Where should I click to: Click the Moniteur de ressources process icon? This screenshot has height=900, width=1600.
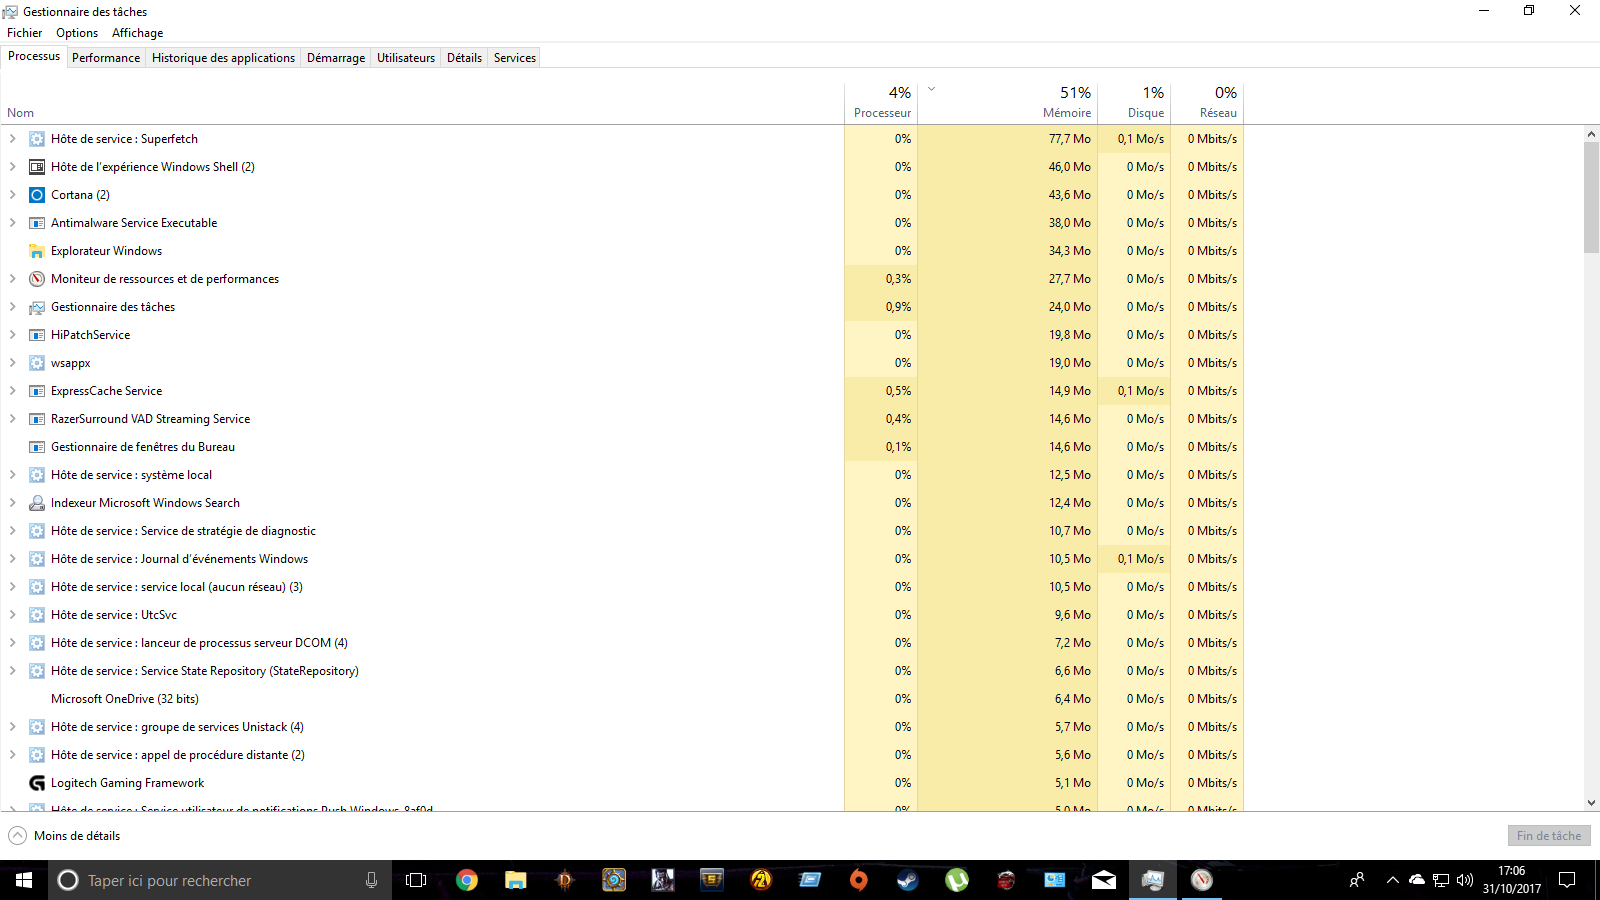(37, 279)
